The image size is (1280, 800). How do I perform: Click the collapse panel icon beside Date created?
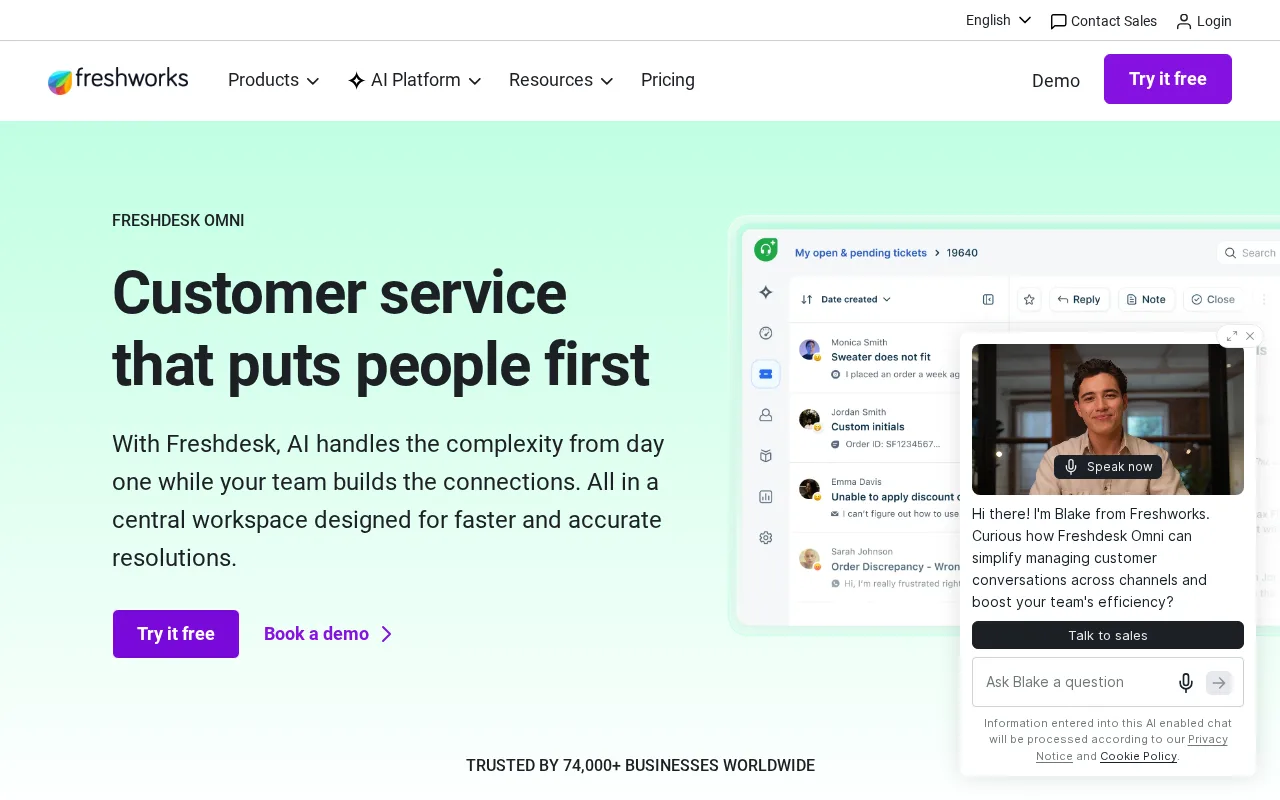tap(988, 299)
